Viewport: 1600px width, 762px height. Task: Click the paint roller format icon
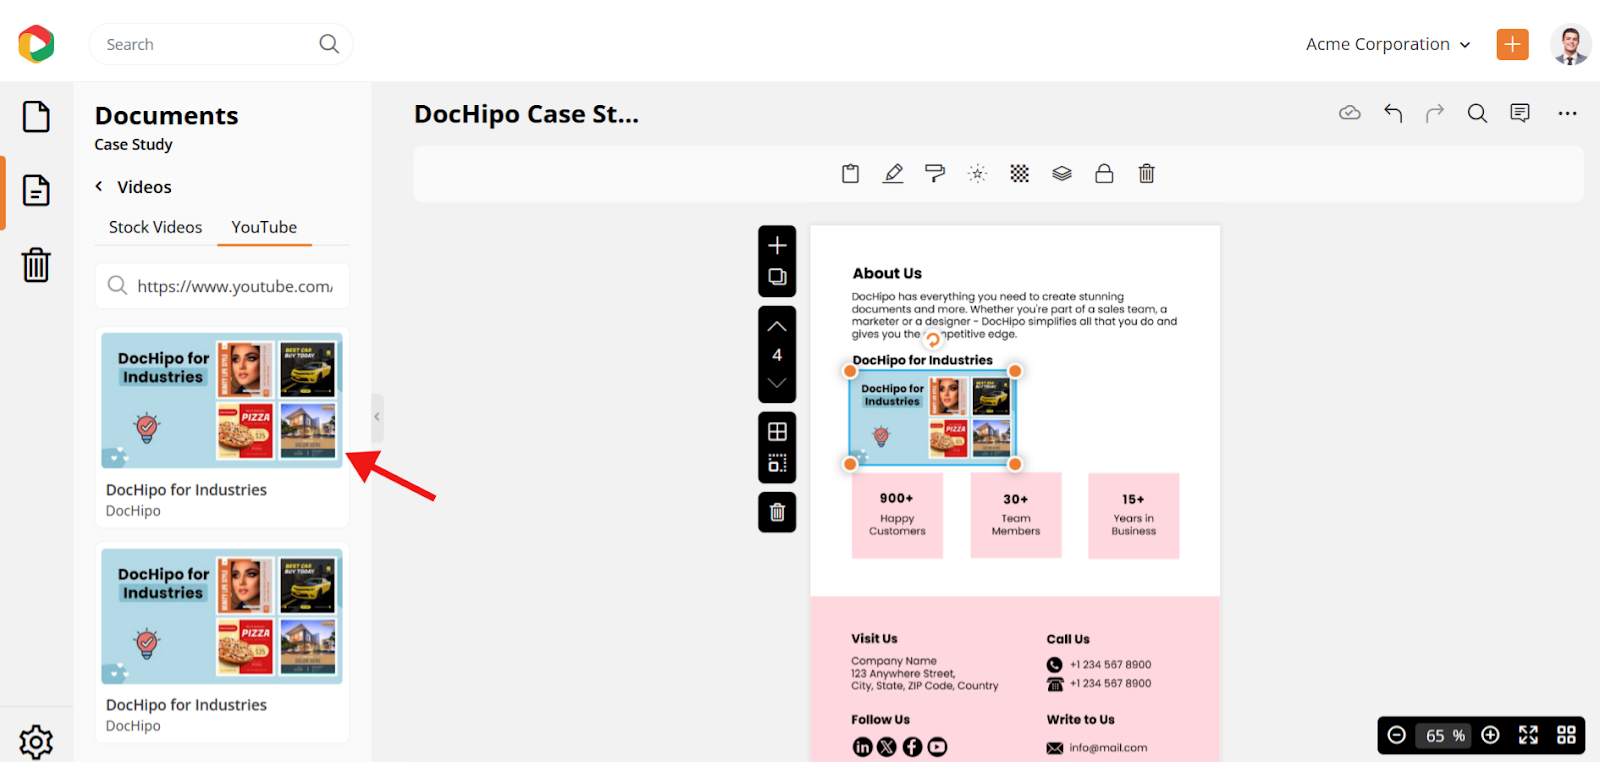(x=935, y=174)
